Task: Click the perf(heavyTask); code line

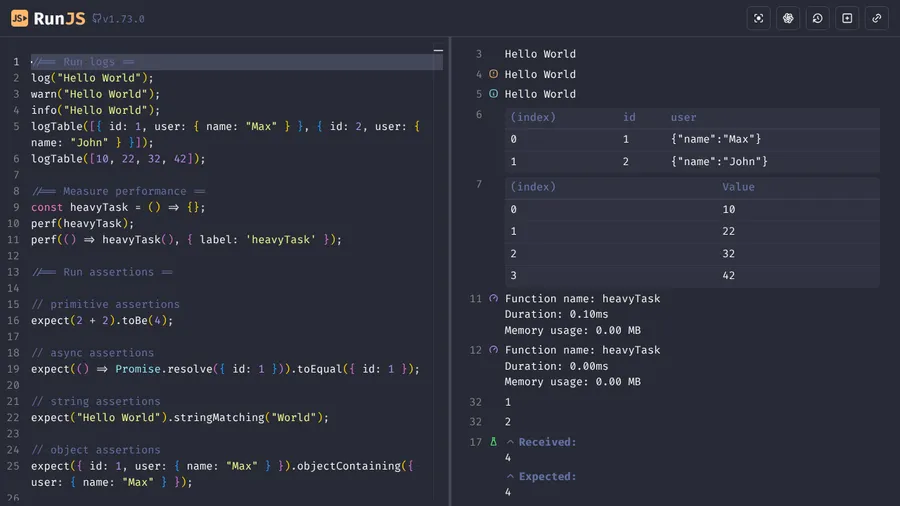Action: [82, 223]
